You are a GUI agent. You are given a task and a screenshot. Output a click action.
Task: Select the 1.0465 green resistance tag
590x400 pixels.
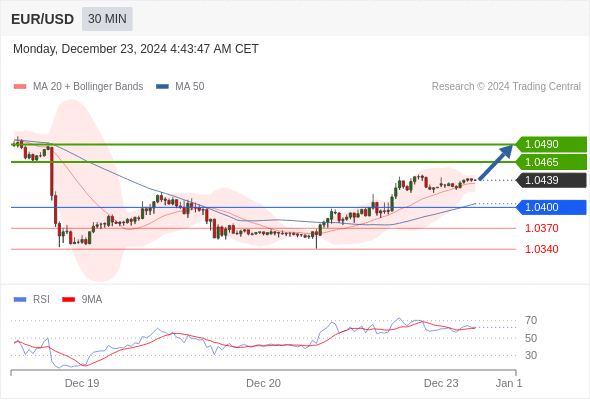551,162
